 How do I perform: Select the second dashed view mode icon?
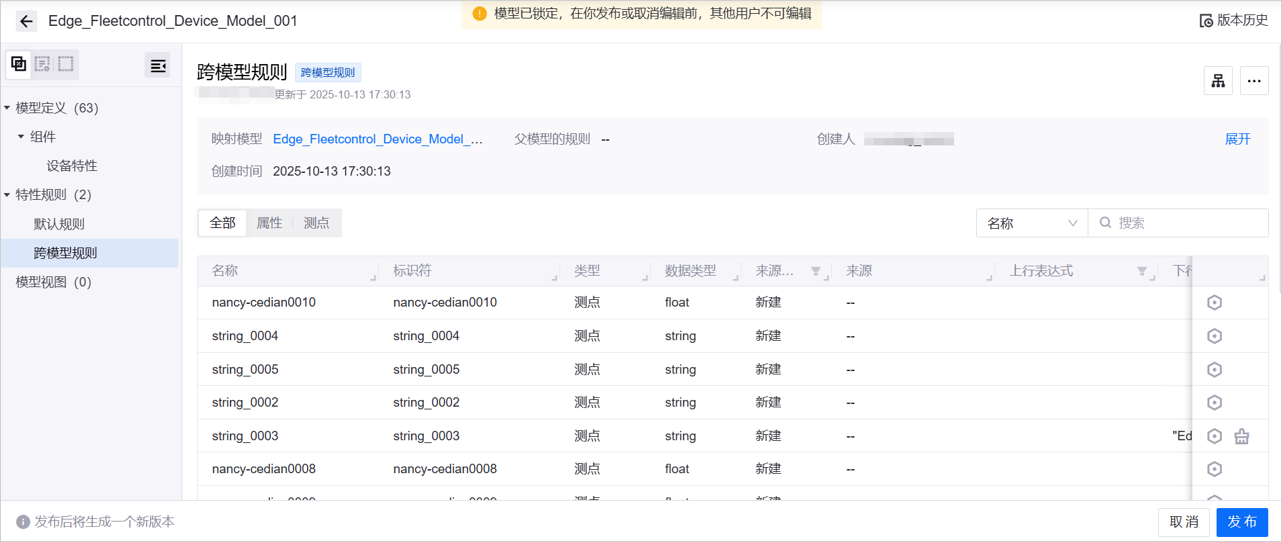click(42, 64)
